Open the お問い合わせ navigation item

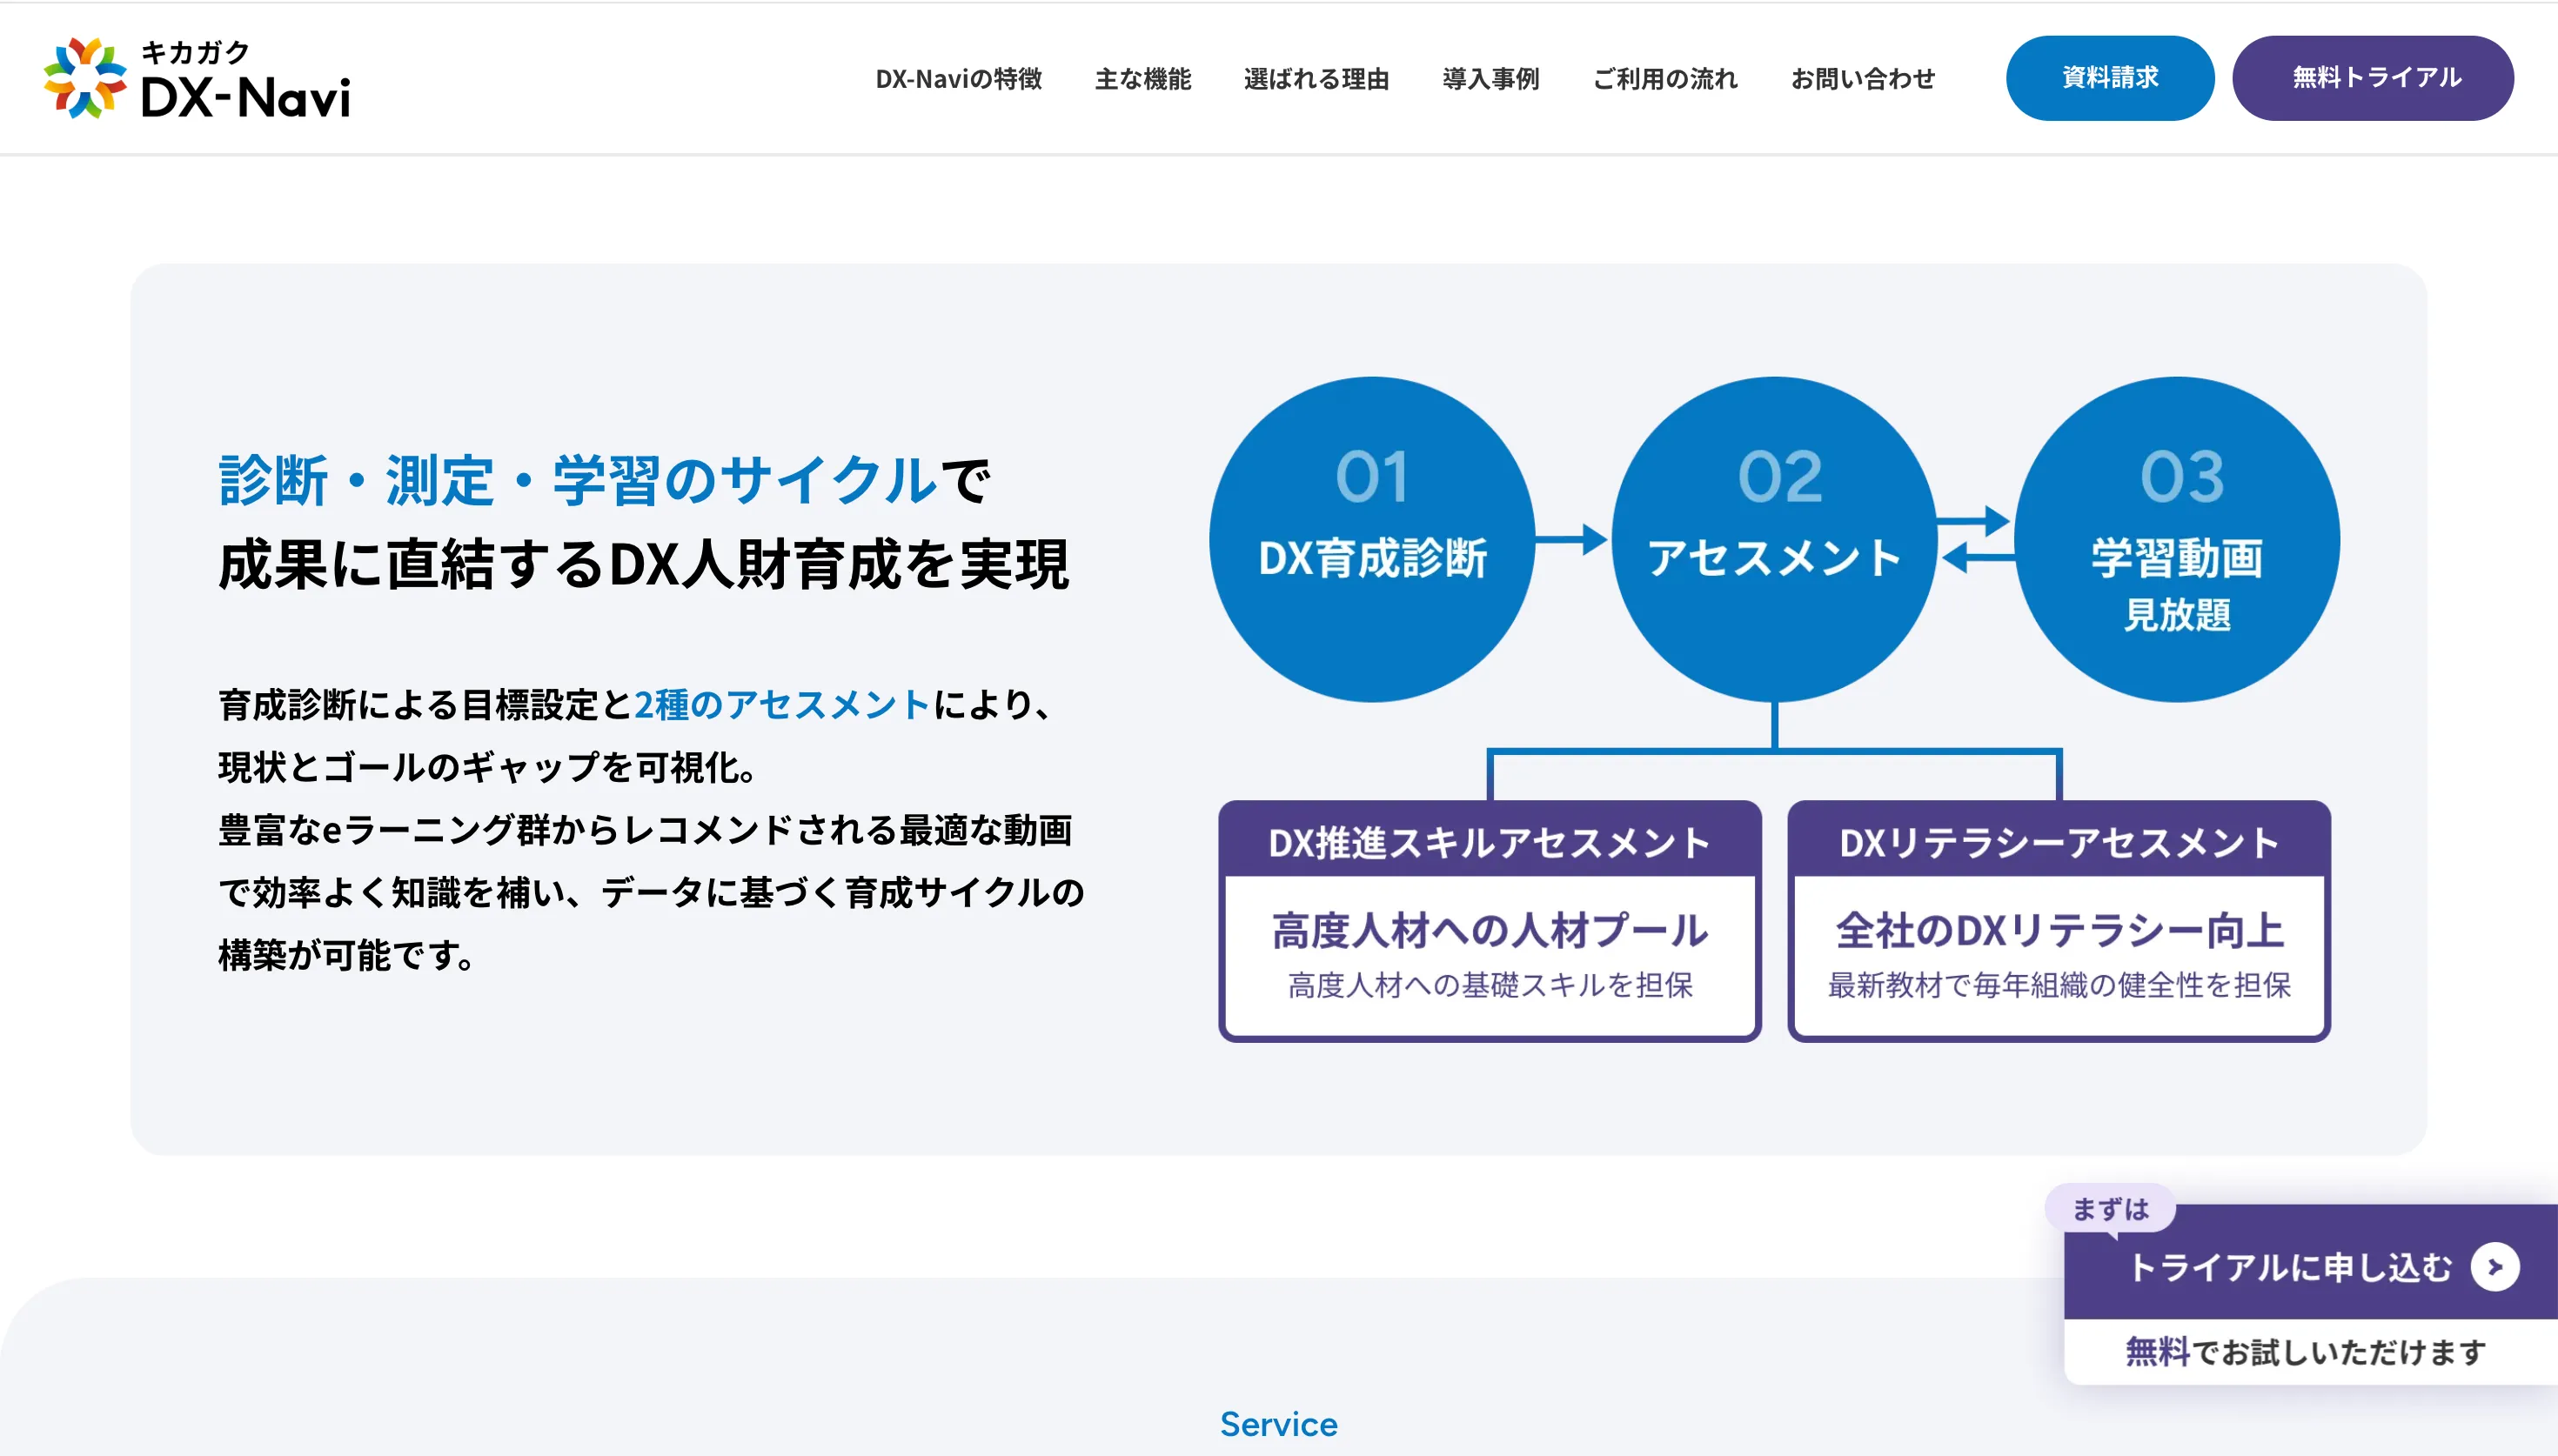pos(1863,79)
